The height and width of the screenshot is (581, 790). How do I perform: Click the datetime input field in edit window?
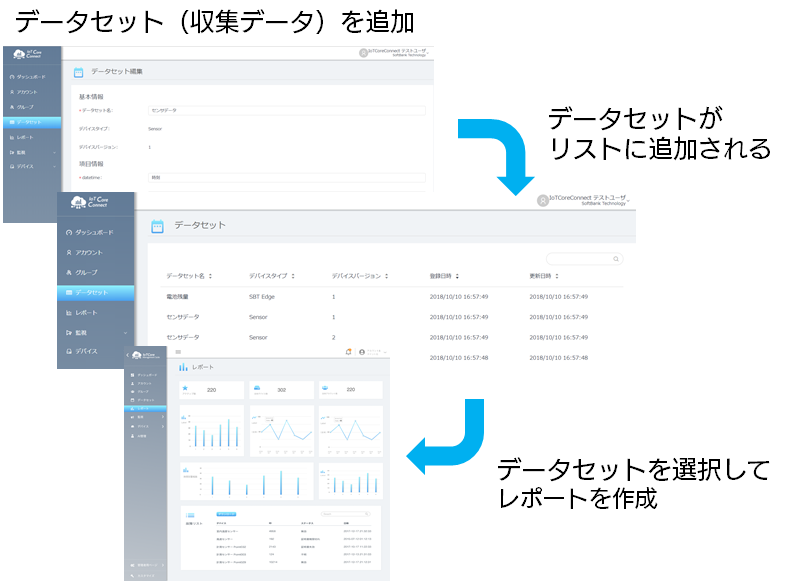(x=287, y=177)
